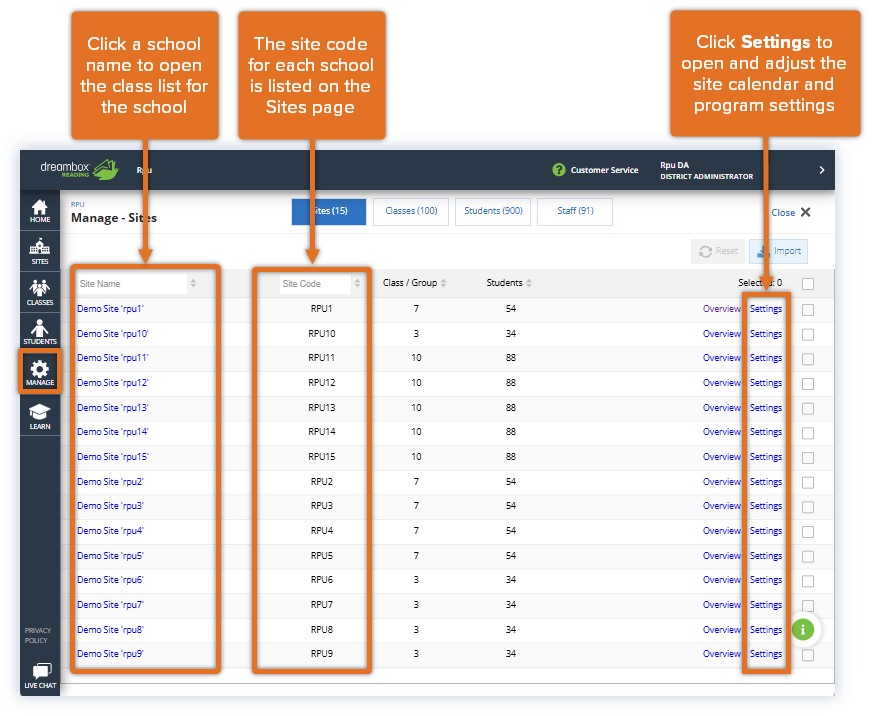
Task: Open Demo Site 'rpu10' link
Action: pos(113,334)
